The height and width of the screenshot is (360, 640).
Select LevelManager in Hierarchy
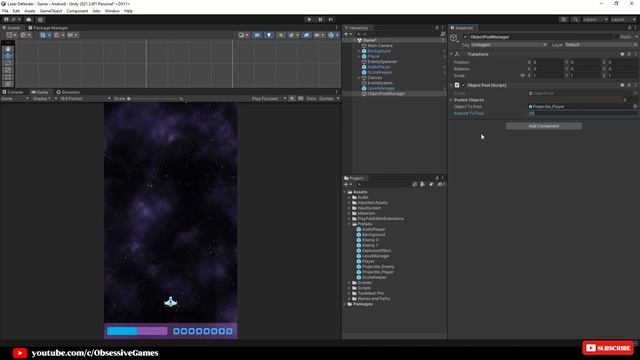(381, 88)
